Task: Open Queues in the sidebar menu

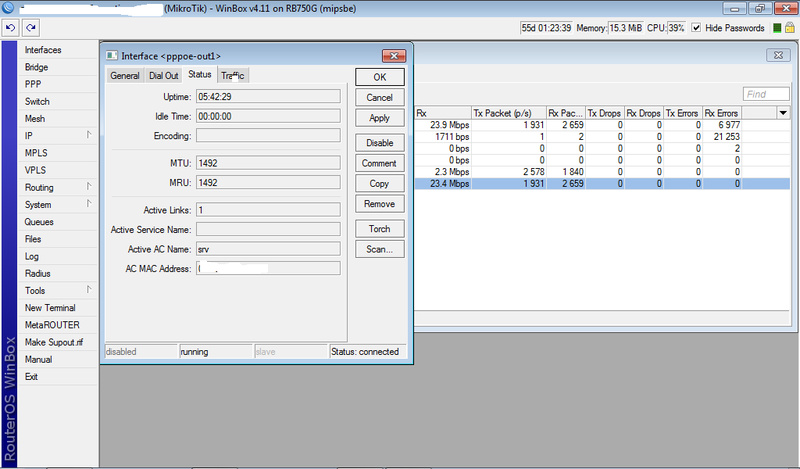Action: tap(57, 221)
